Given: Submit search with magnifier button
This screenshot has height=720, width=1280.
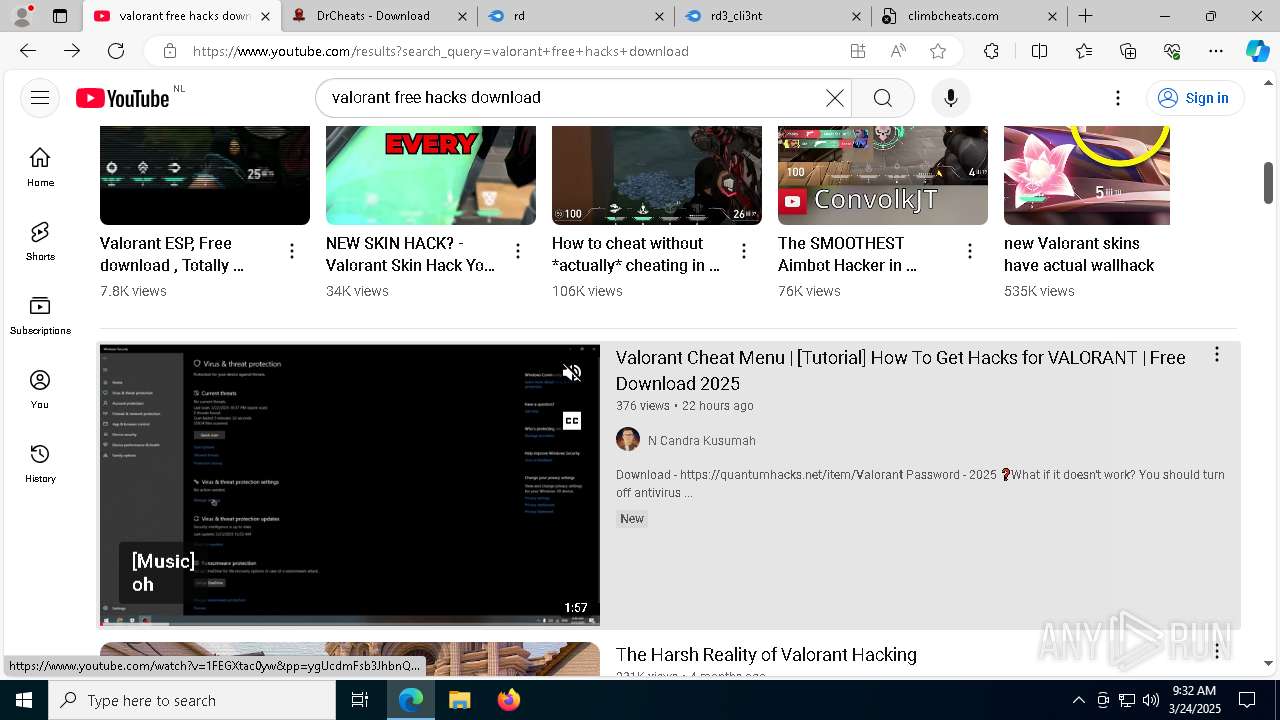Looking at the screenshot, I should pyautogui.click(x=882, y=97).
